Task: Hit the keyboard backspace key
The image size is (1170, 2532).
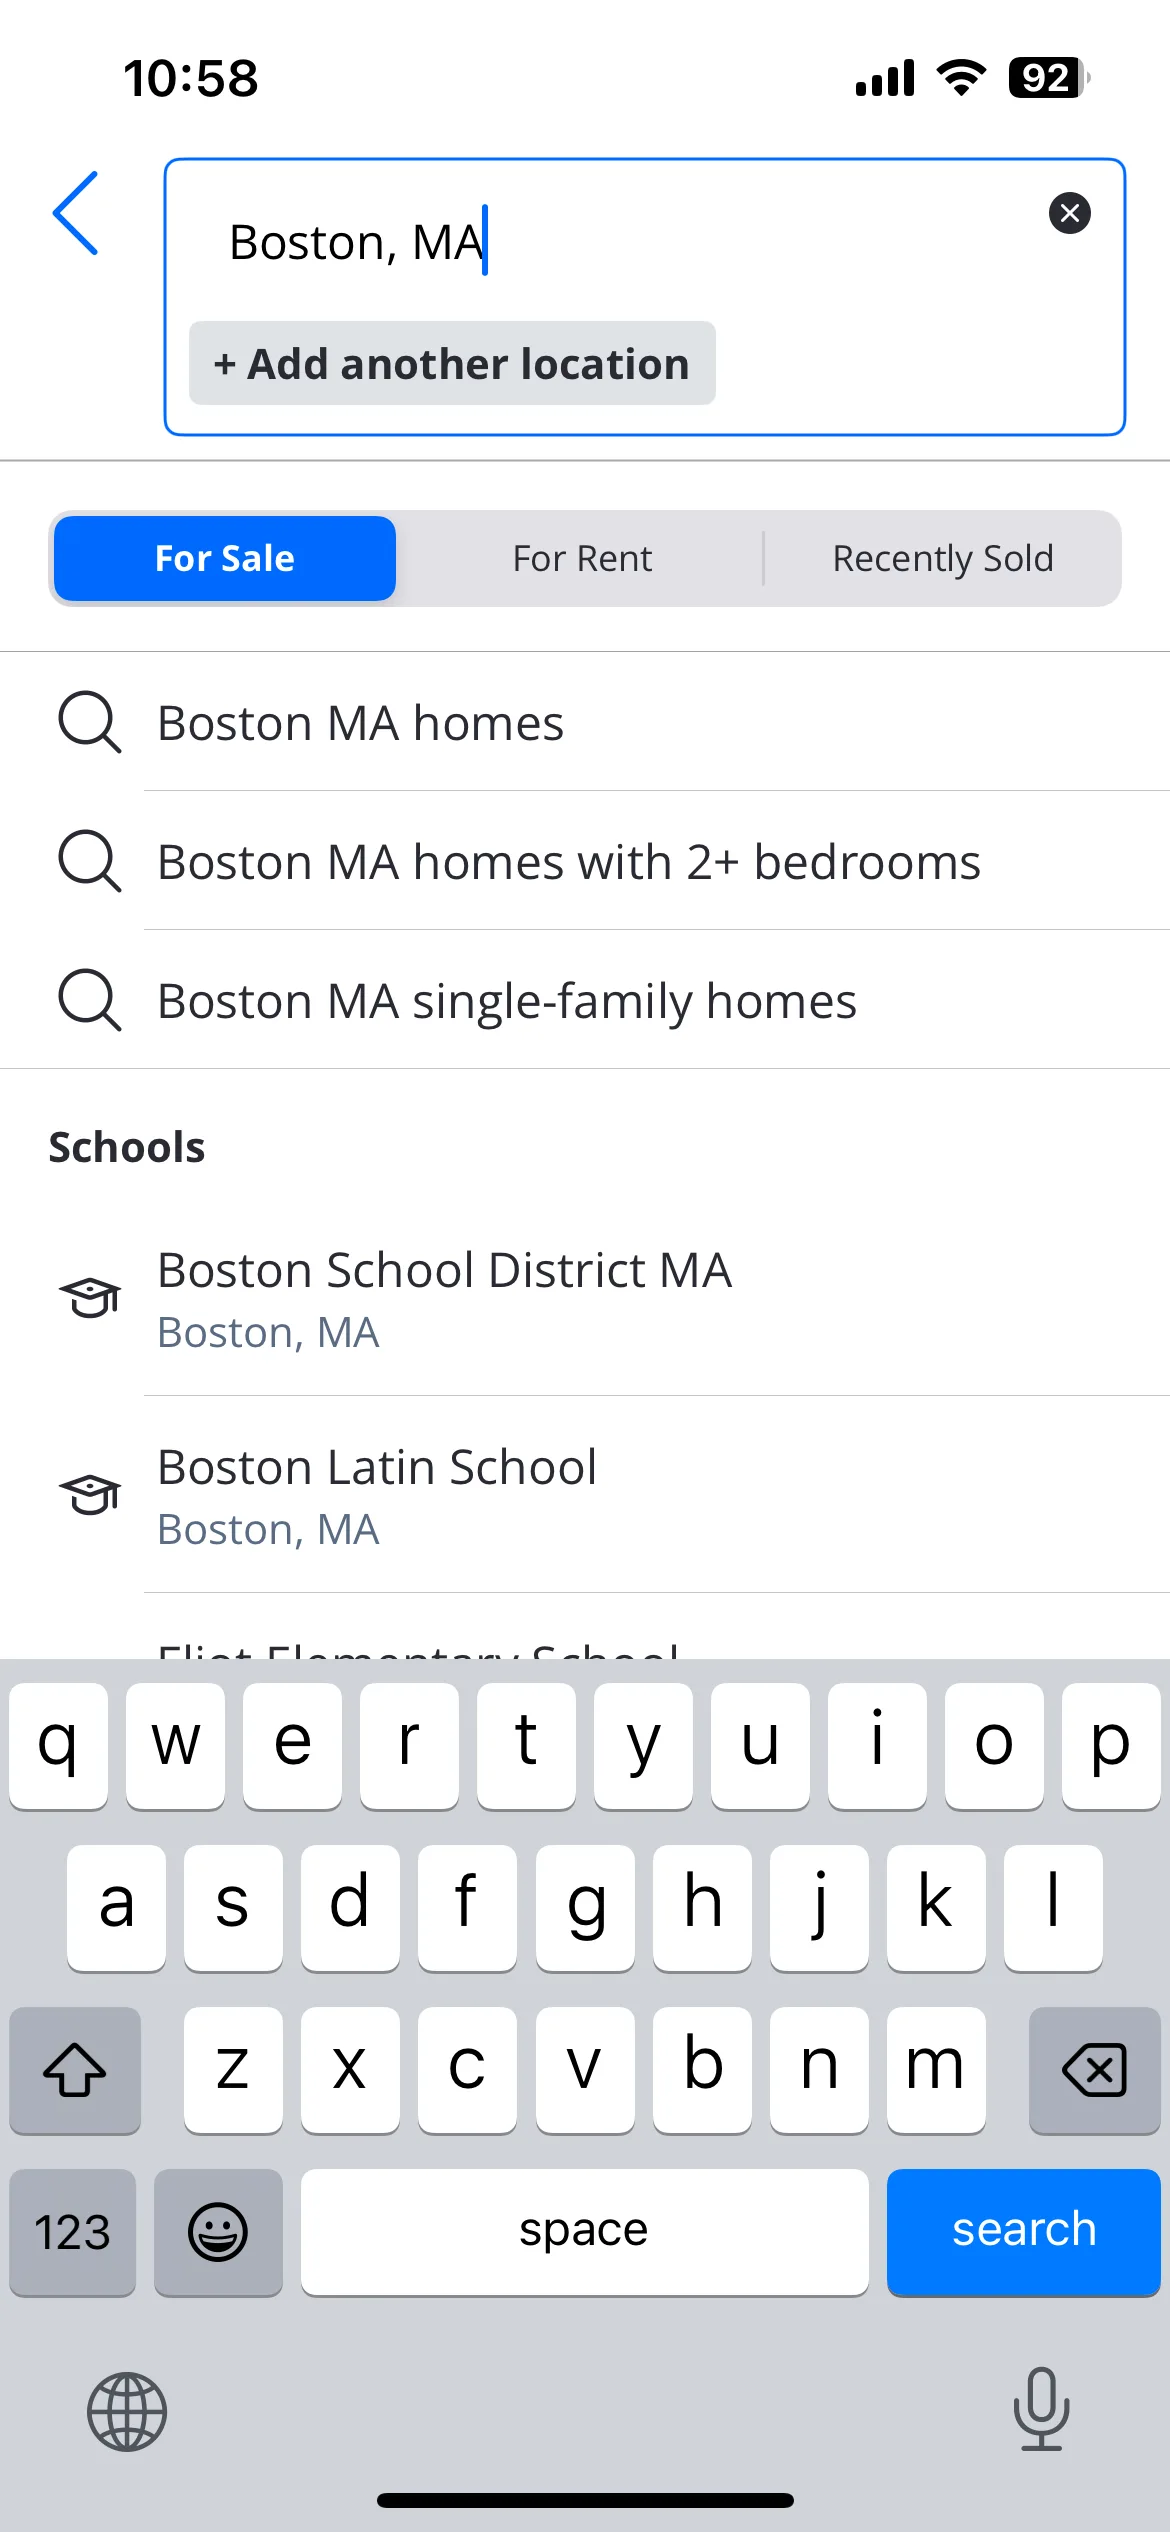Action: point(1094,2069)
